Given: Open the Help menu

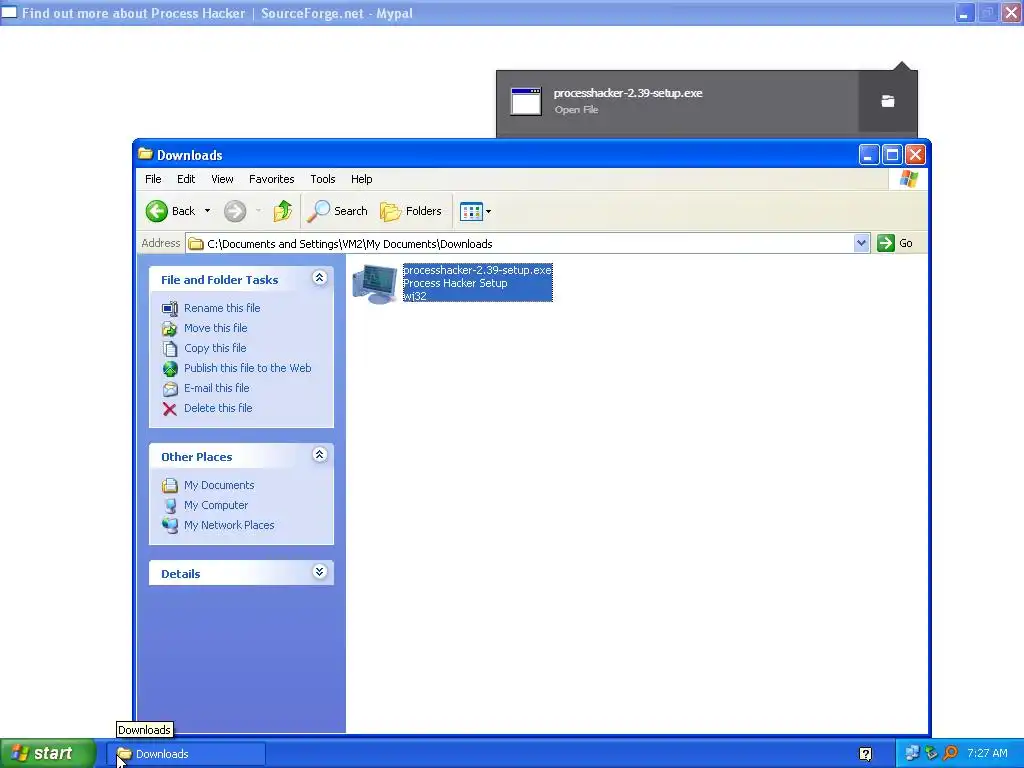Looking at the screenshot, I should point(361,179).
